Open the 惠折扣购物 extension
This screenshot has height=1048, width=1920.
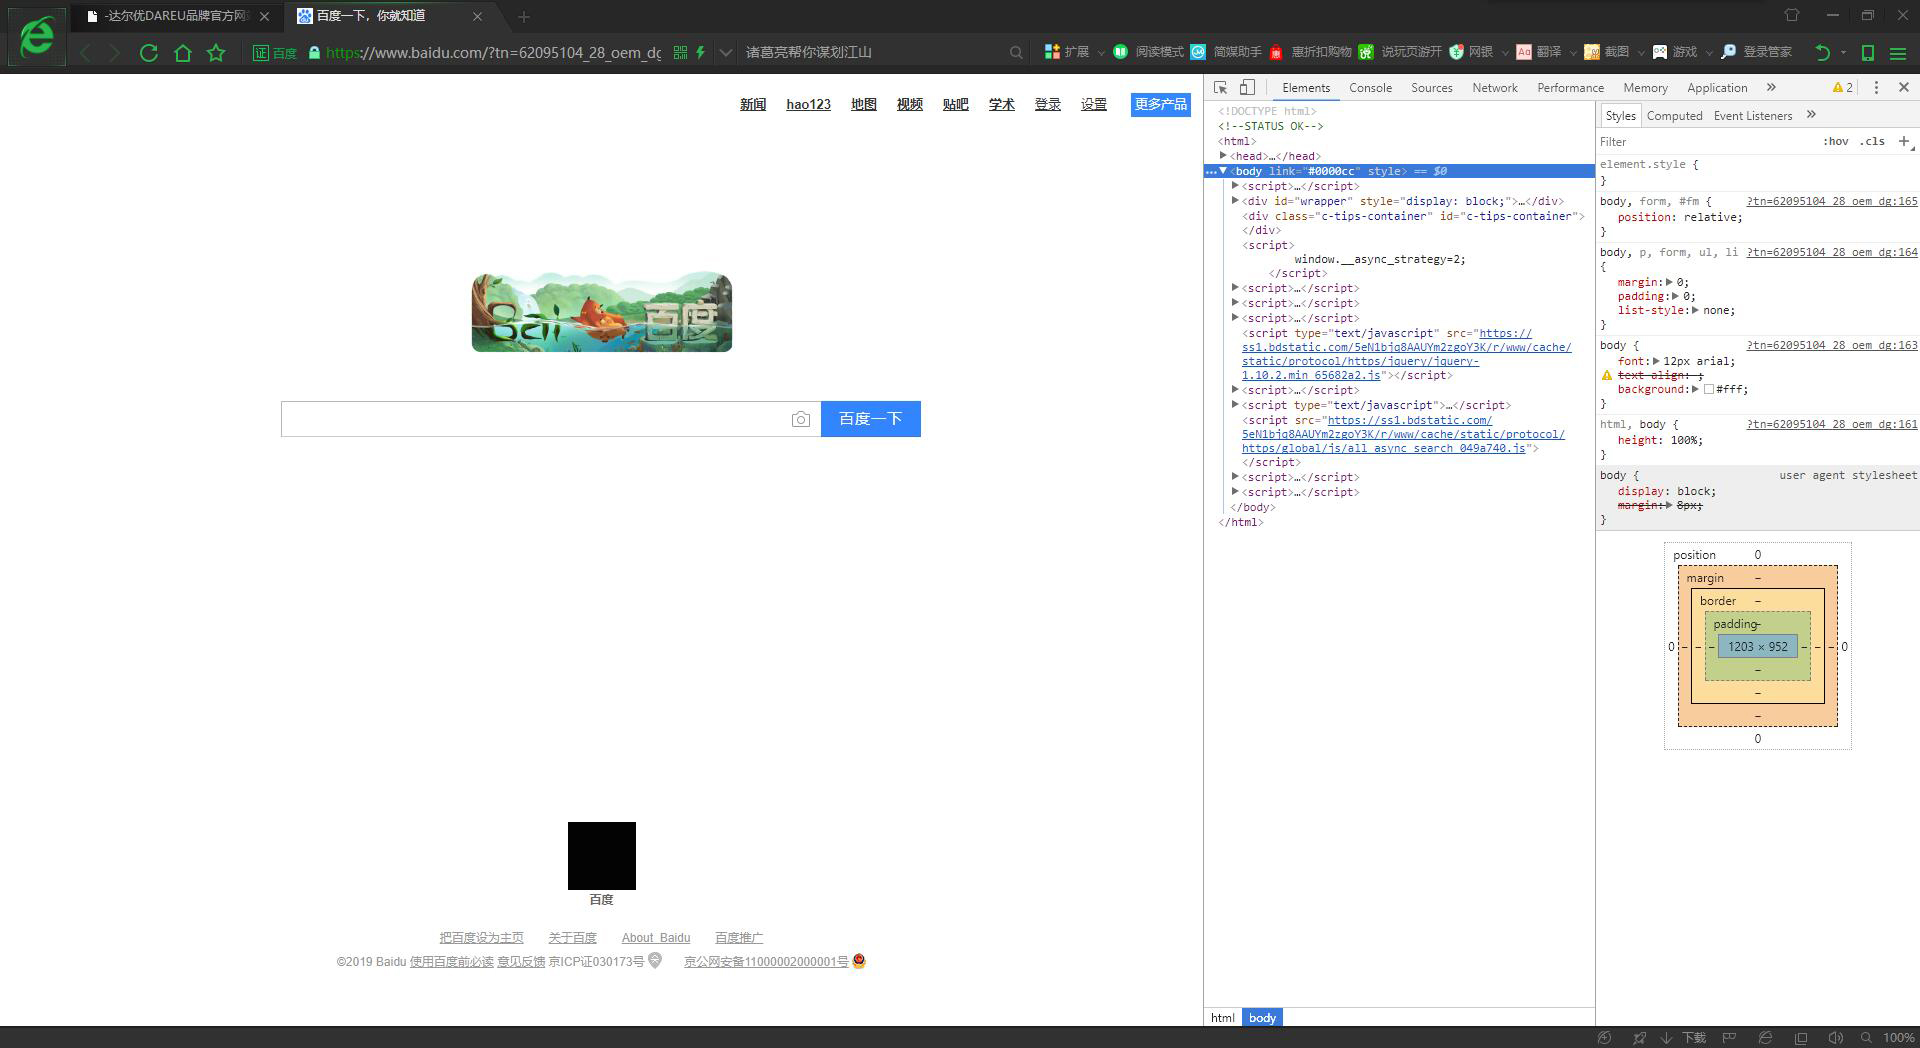coord(1310,52)
